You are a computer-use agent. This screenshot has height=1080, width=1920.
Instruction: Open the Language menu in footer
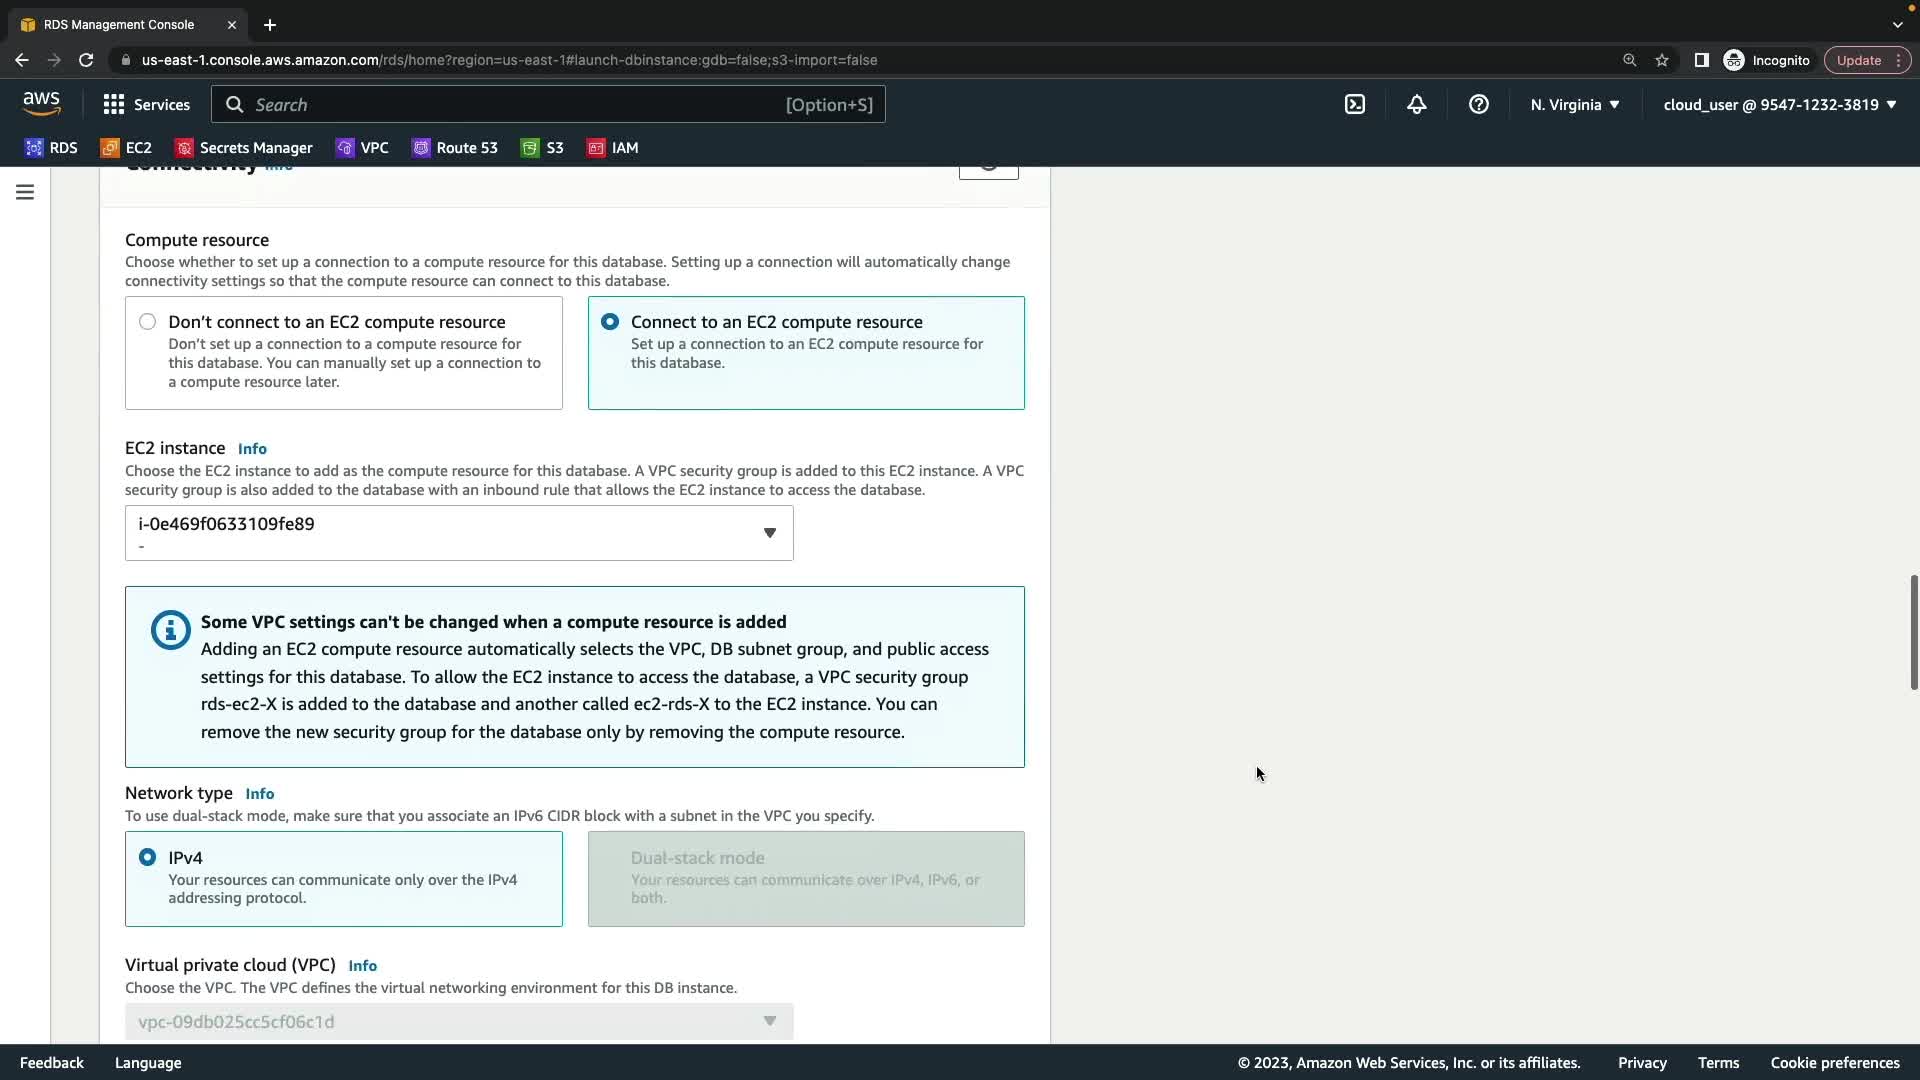[148, 1063]
